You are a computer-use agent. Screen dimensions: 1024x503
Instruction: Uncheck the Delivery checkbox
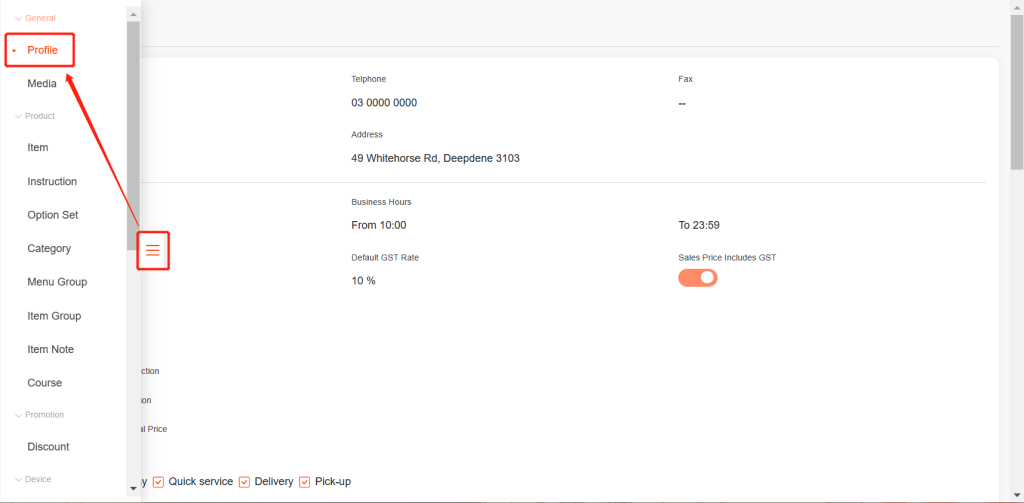(244, 482)
